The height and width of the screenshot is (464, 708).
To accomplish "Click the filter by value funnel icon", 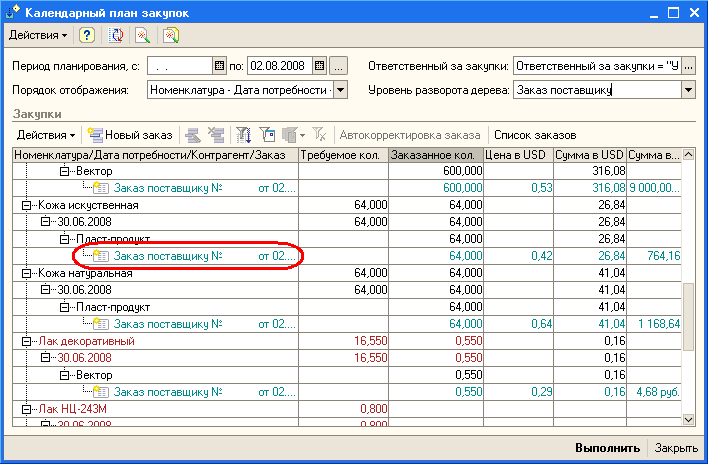I will pyautogui.click(x=267, y=135).
